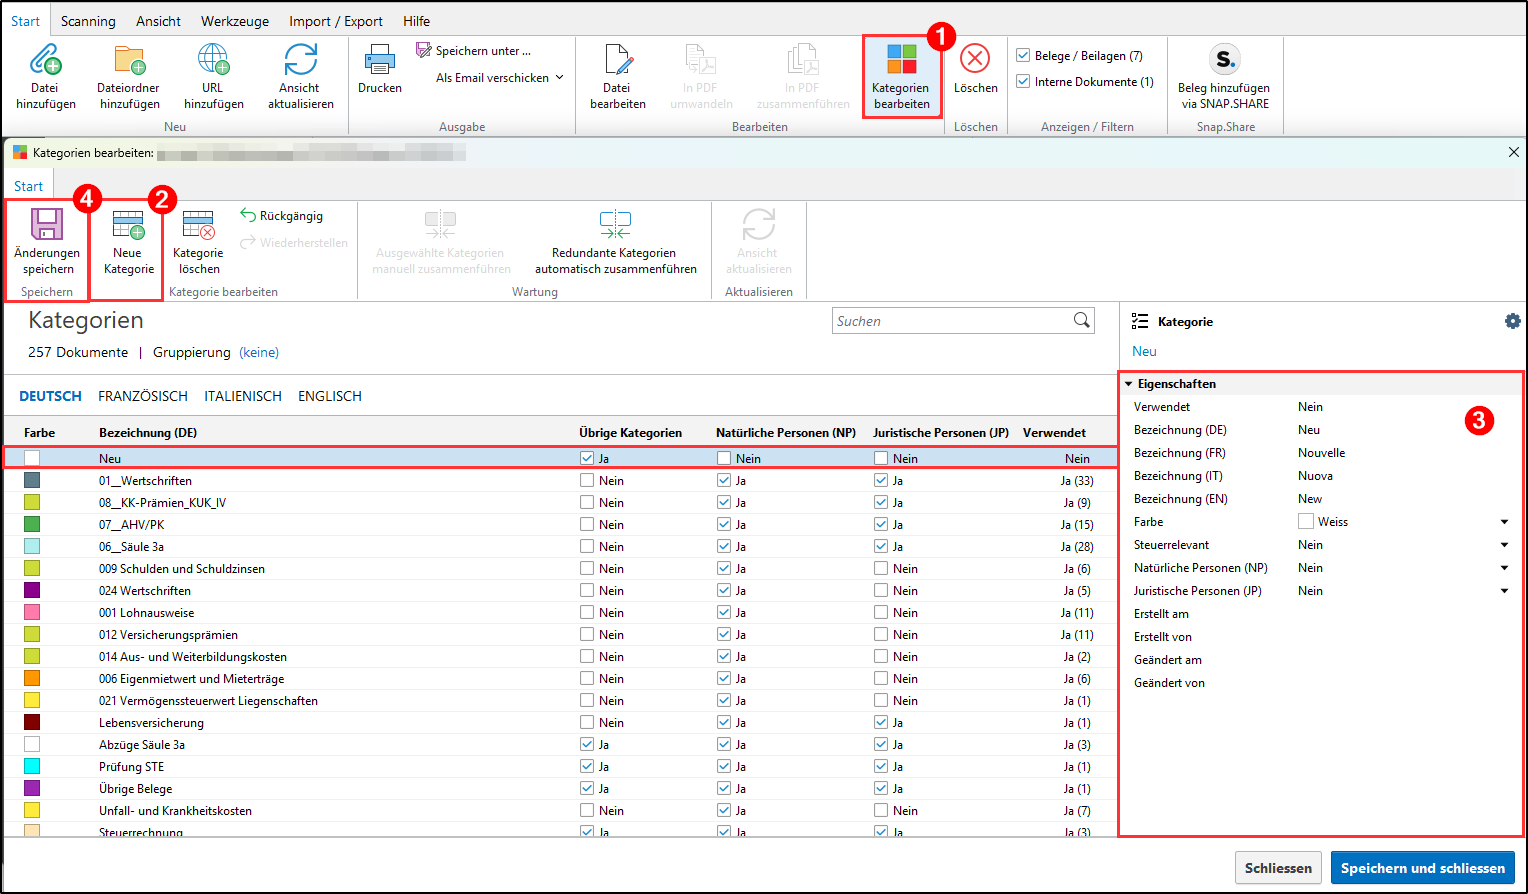Click purple swatch of 024 Wertschriften

pos(32,590)
